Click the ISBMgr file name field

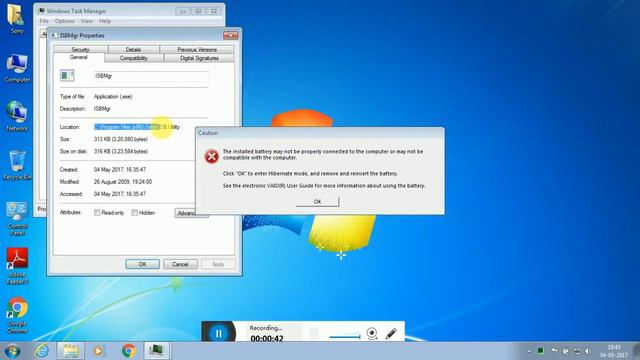tap(151, 76)
